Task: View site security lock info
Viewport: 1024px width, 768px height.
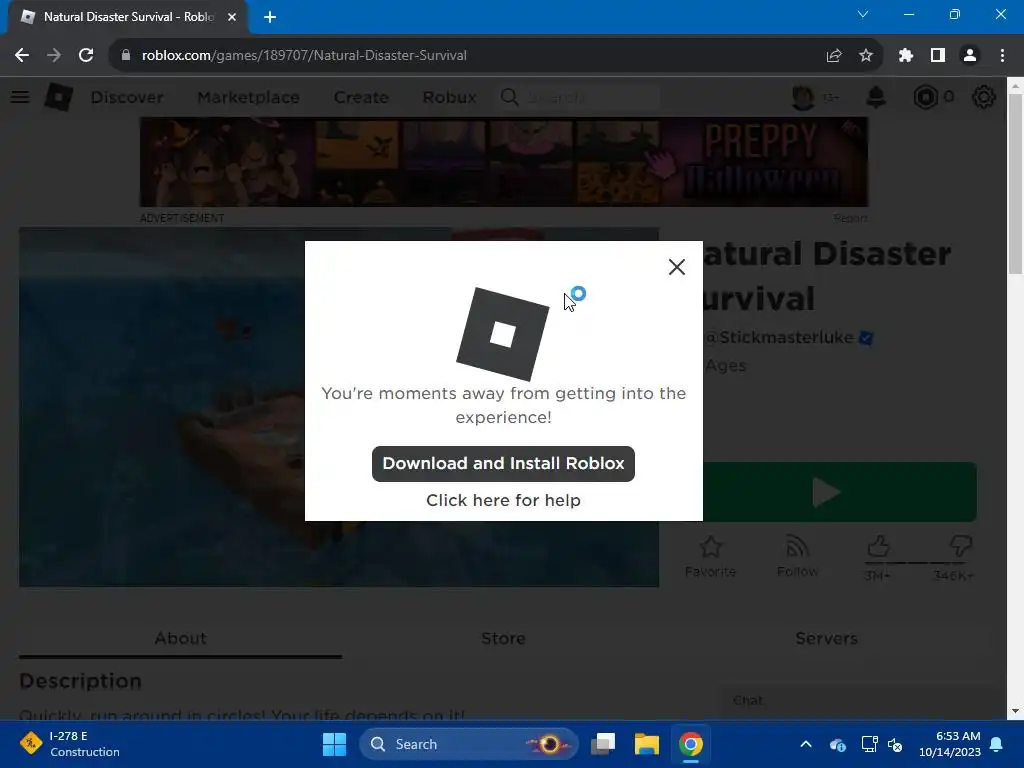Action: tap(126, 56)
